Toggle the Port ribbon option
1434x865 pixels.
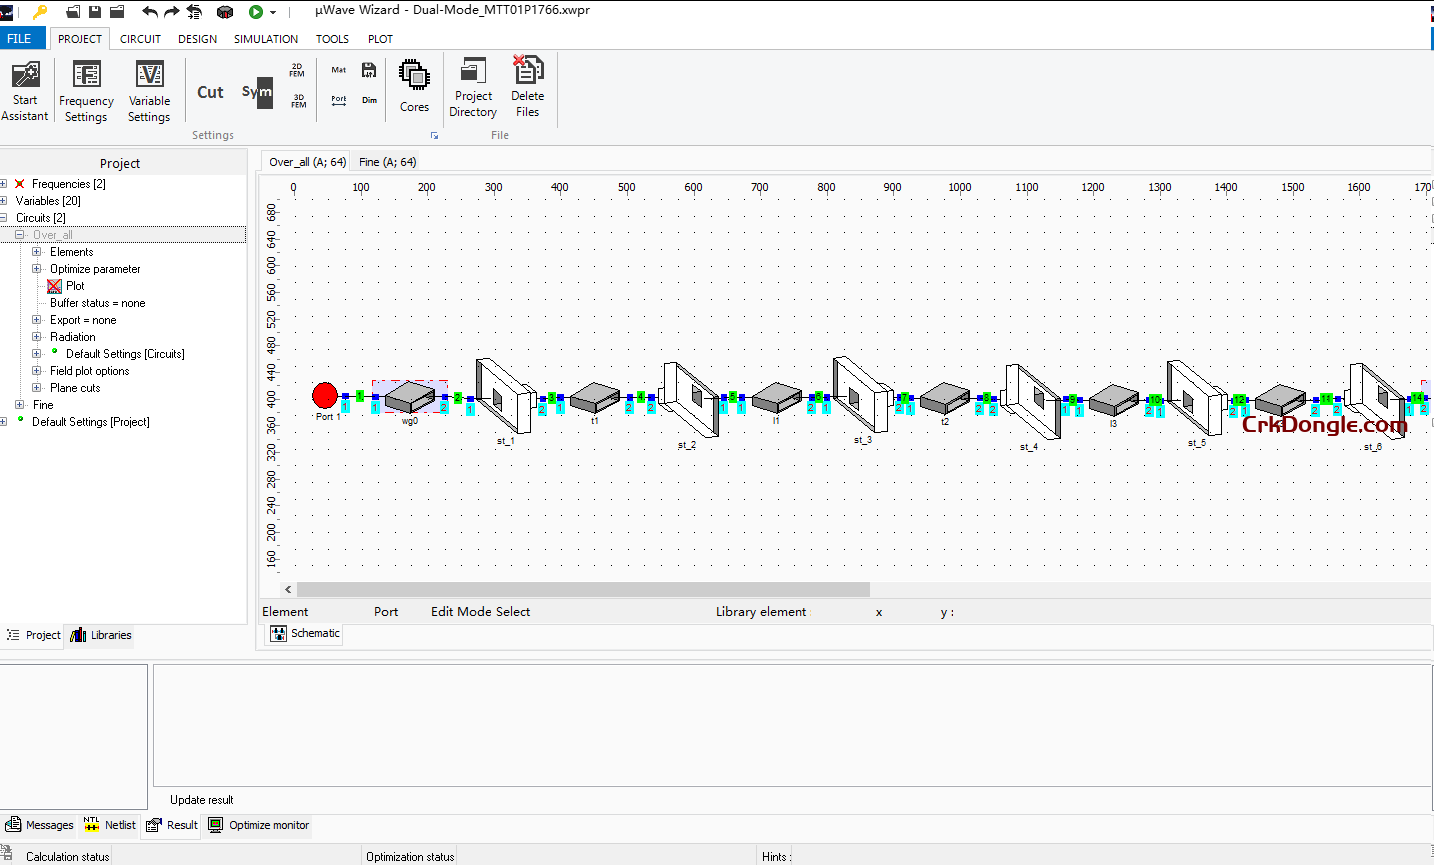[x=338, y=100]
